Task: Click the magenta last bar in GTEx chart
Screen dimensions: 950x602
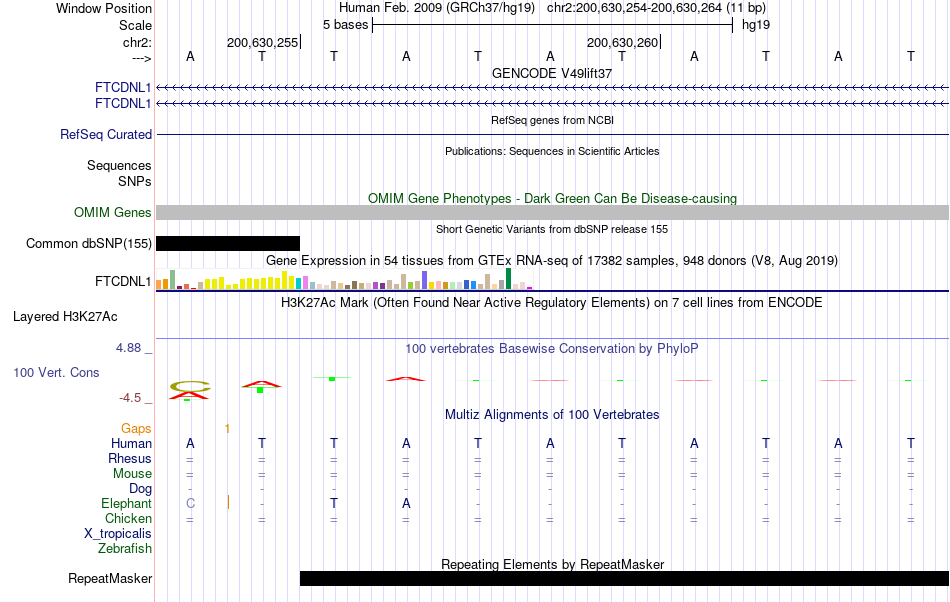Action: pyautogui.click(x=530, y=288)
